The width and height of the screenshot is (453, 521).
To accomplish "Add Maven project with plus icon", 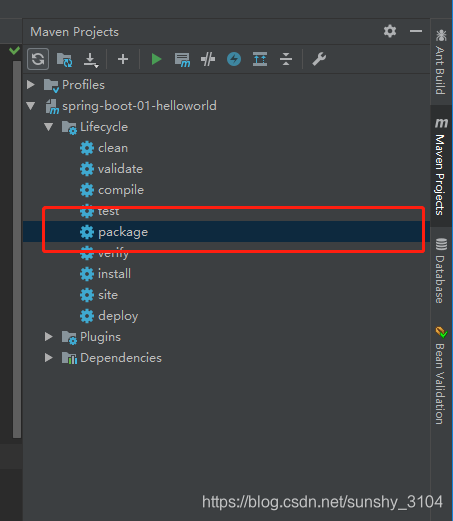I will coord(123,59).
